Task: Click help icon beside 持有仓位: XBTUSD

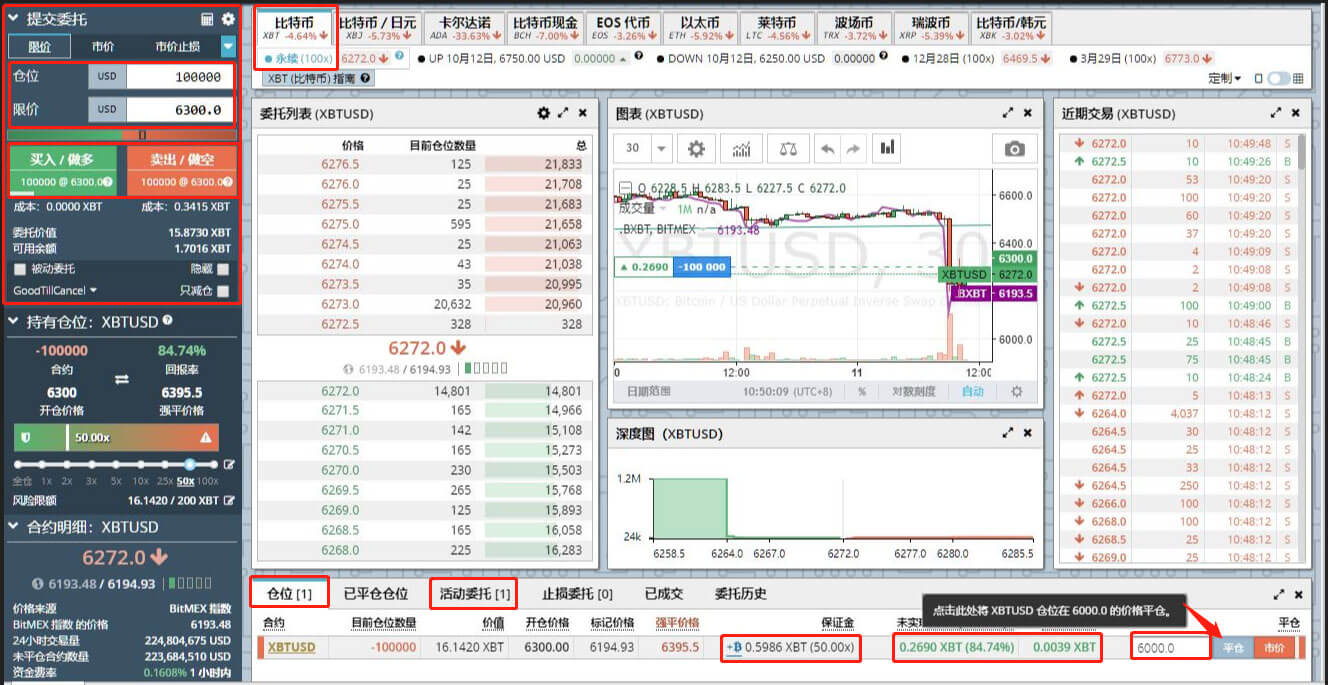Action: [167, 321]
